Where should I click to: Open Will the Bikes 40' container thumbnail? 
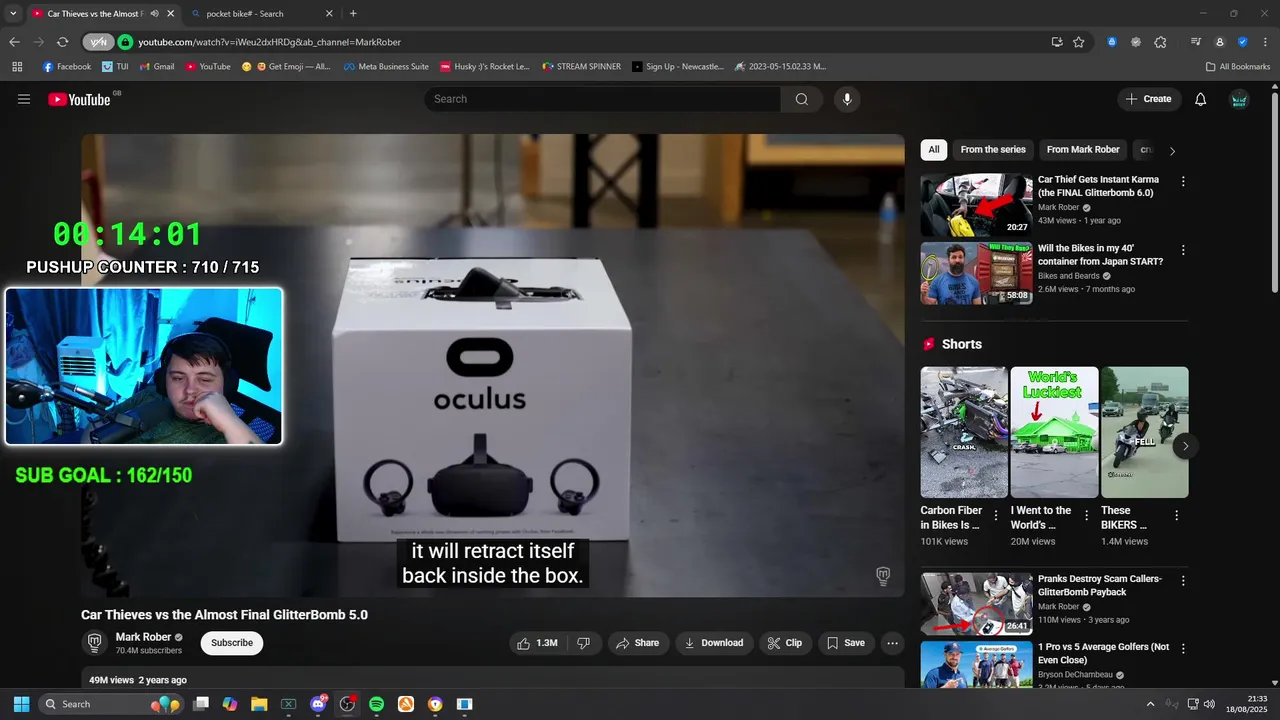976,273
